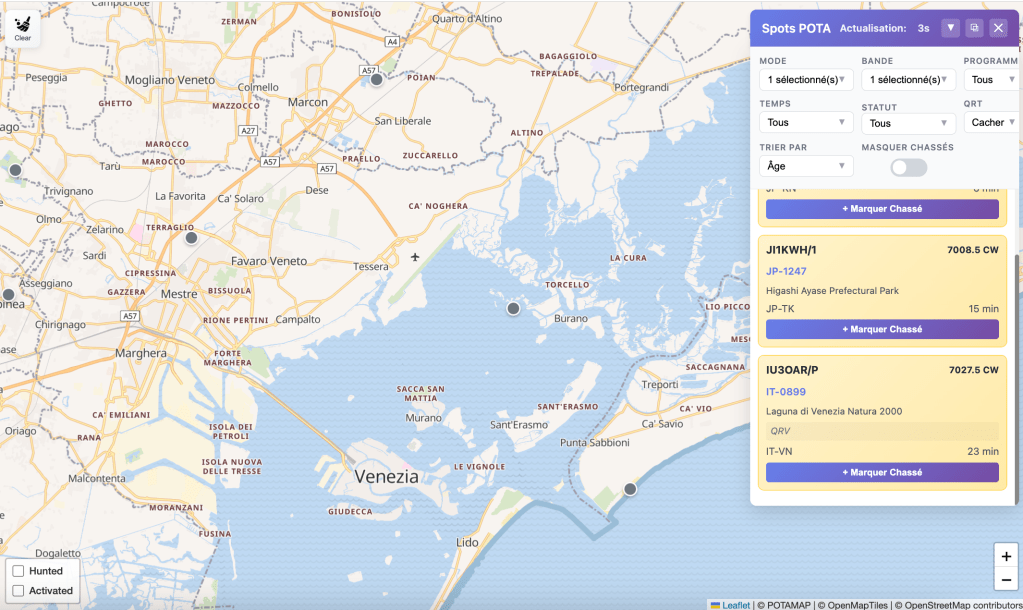
Task: Mark IU3OAR/P spot as Chassé
Action: pos(881,472)
